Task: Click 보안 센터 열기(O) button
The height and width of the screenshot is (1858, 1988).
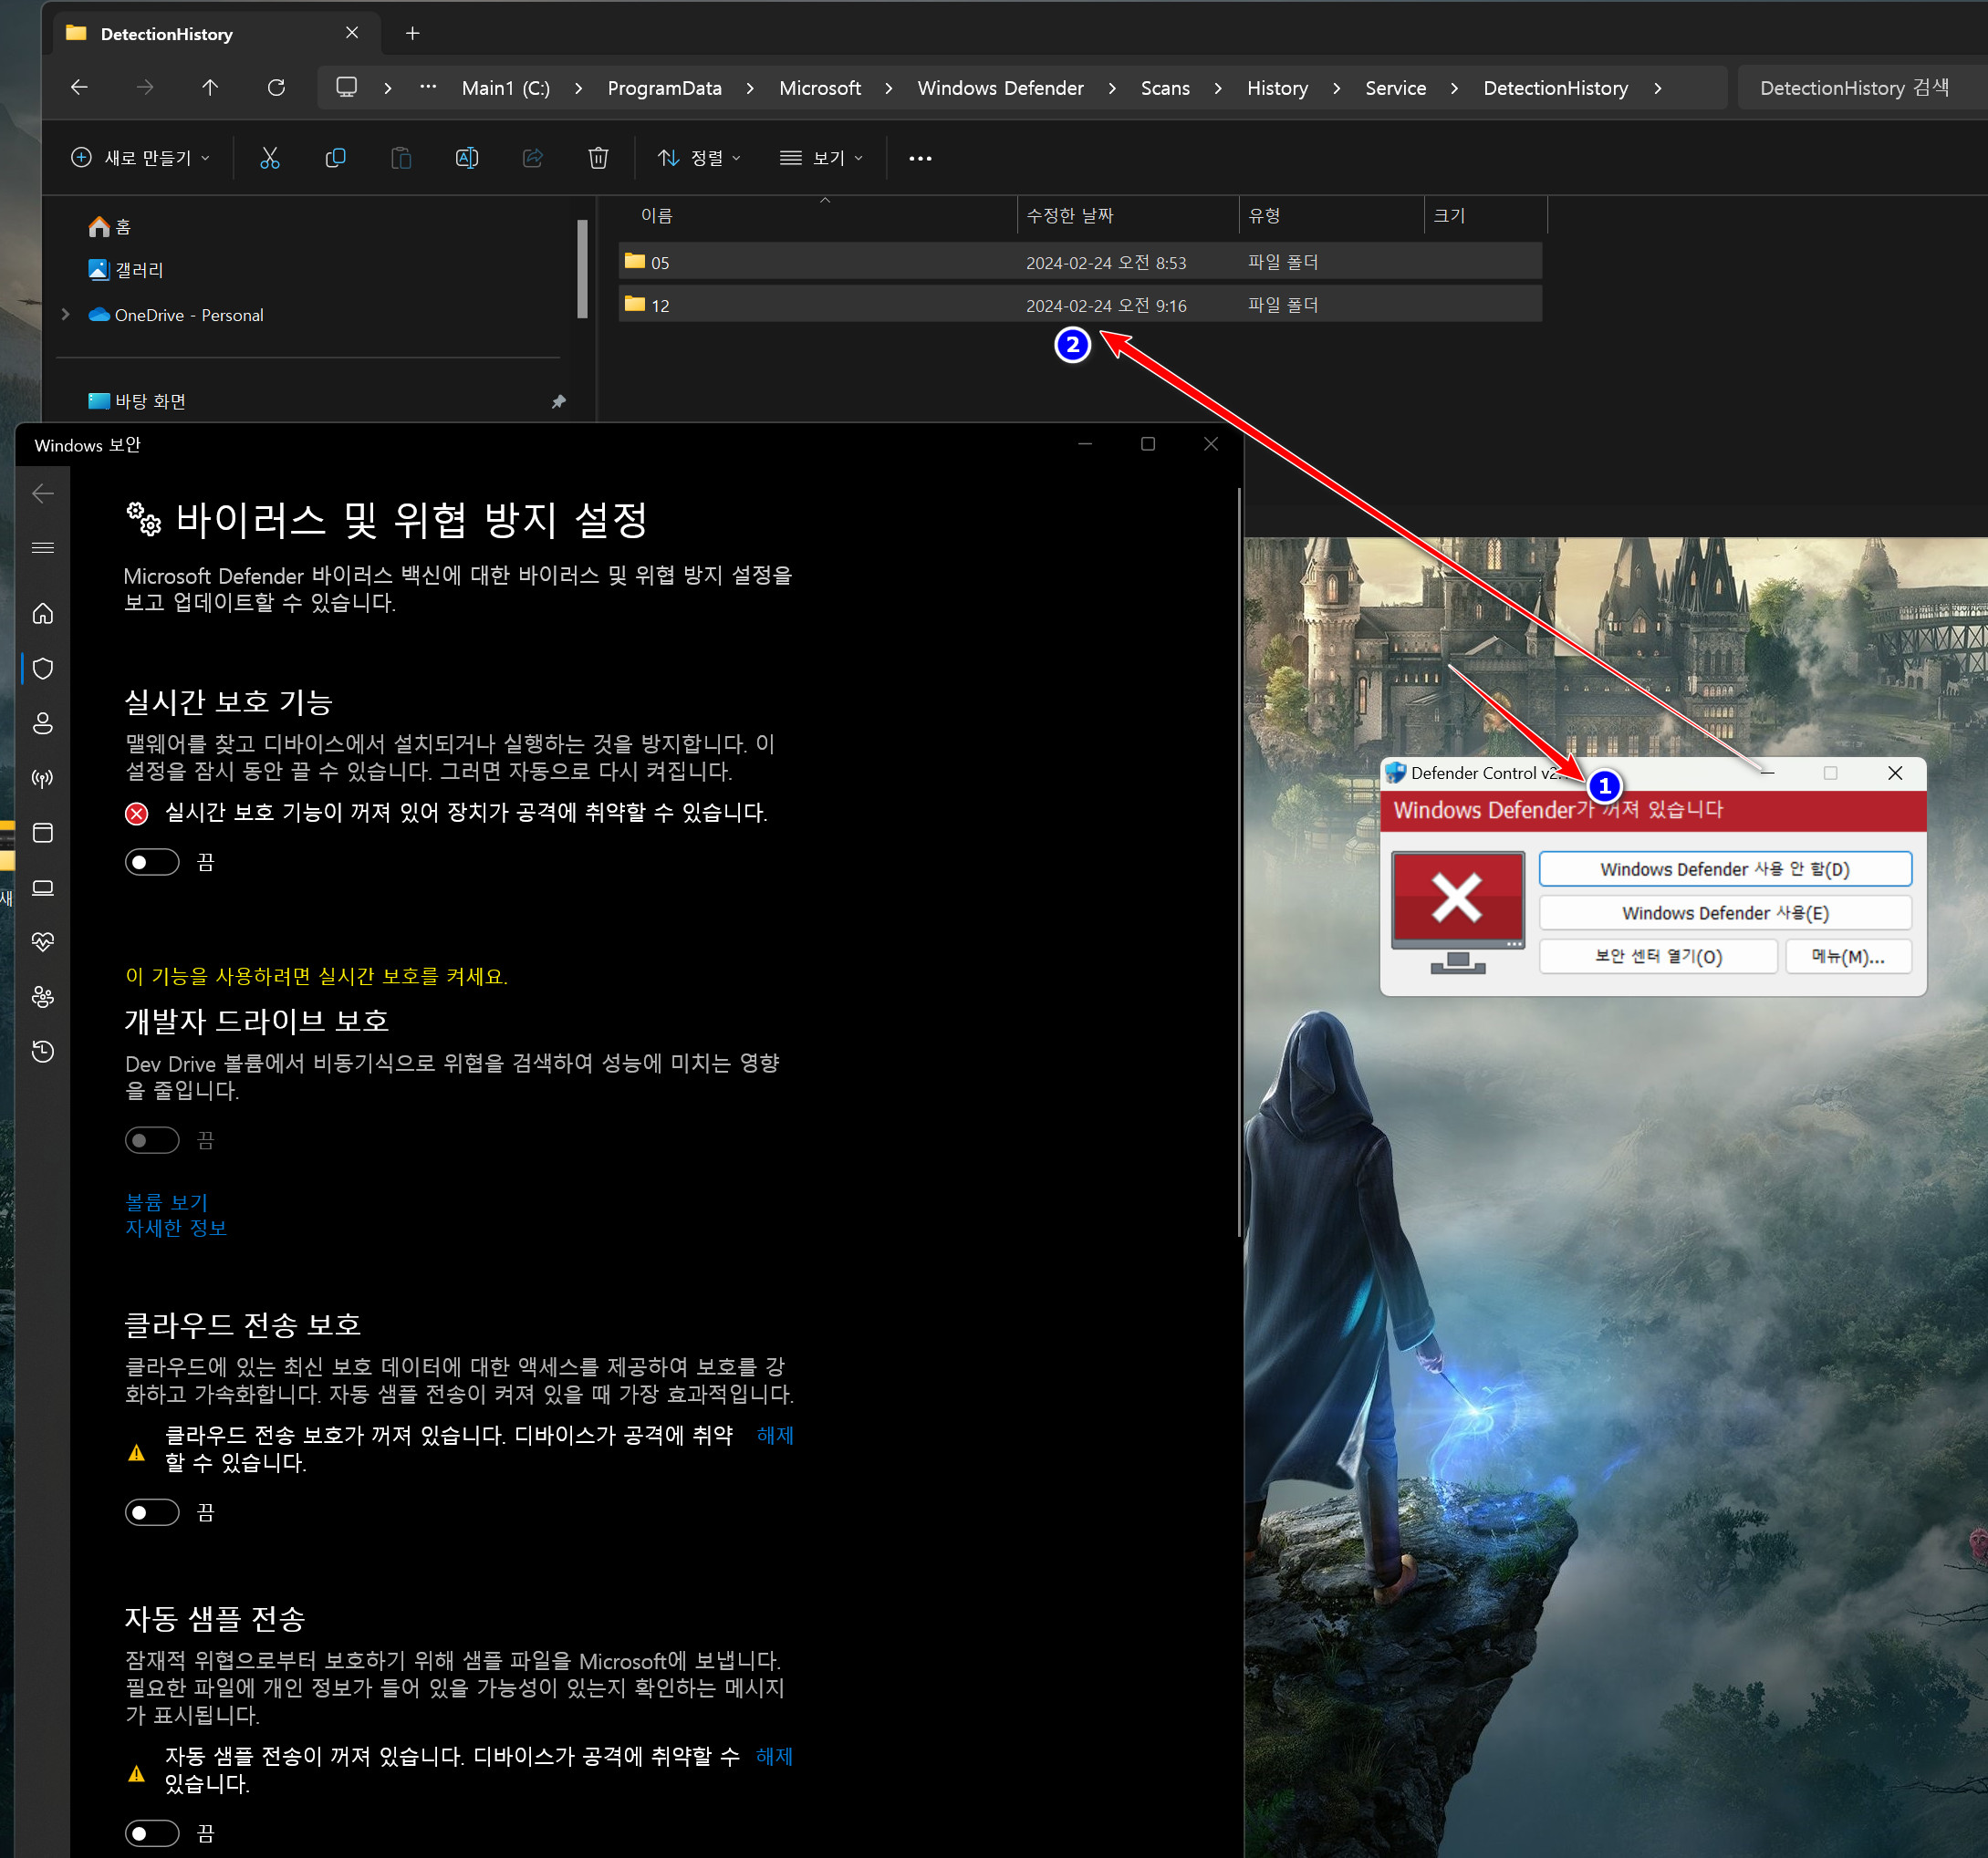Action: 1658,956
